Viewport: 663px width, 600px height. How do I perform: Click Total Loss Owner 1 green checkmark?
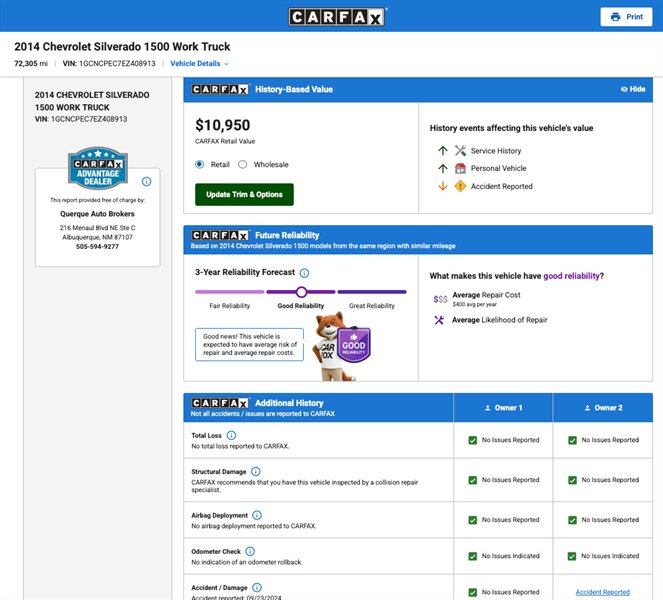[x=473, y=440]
